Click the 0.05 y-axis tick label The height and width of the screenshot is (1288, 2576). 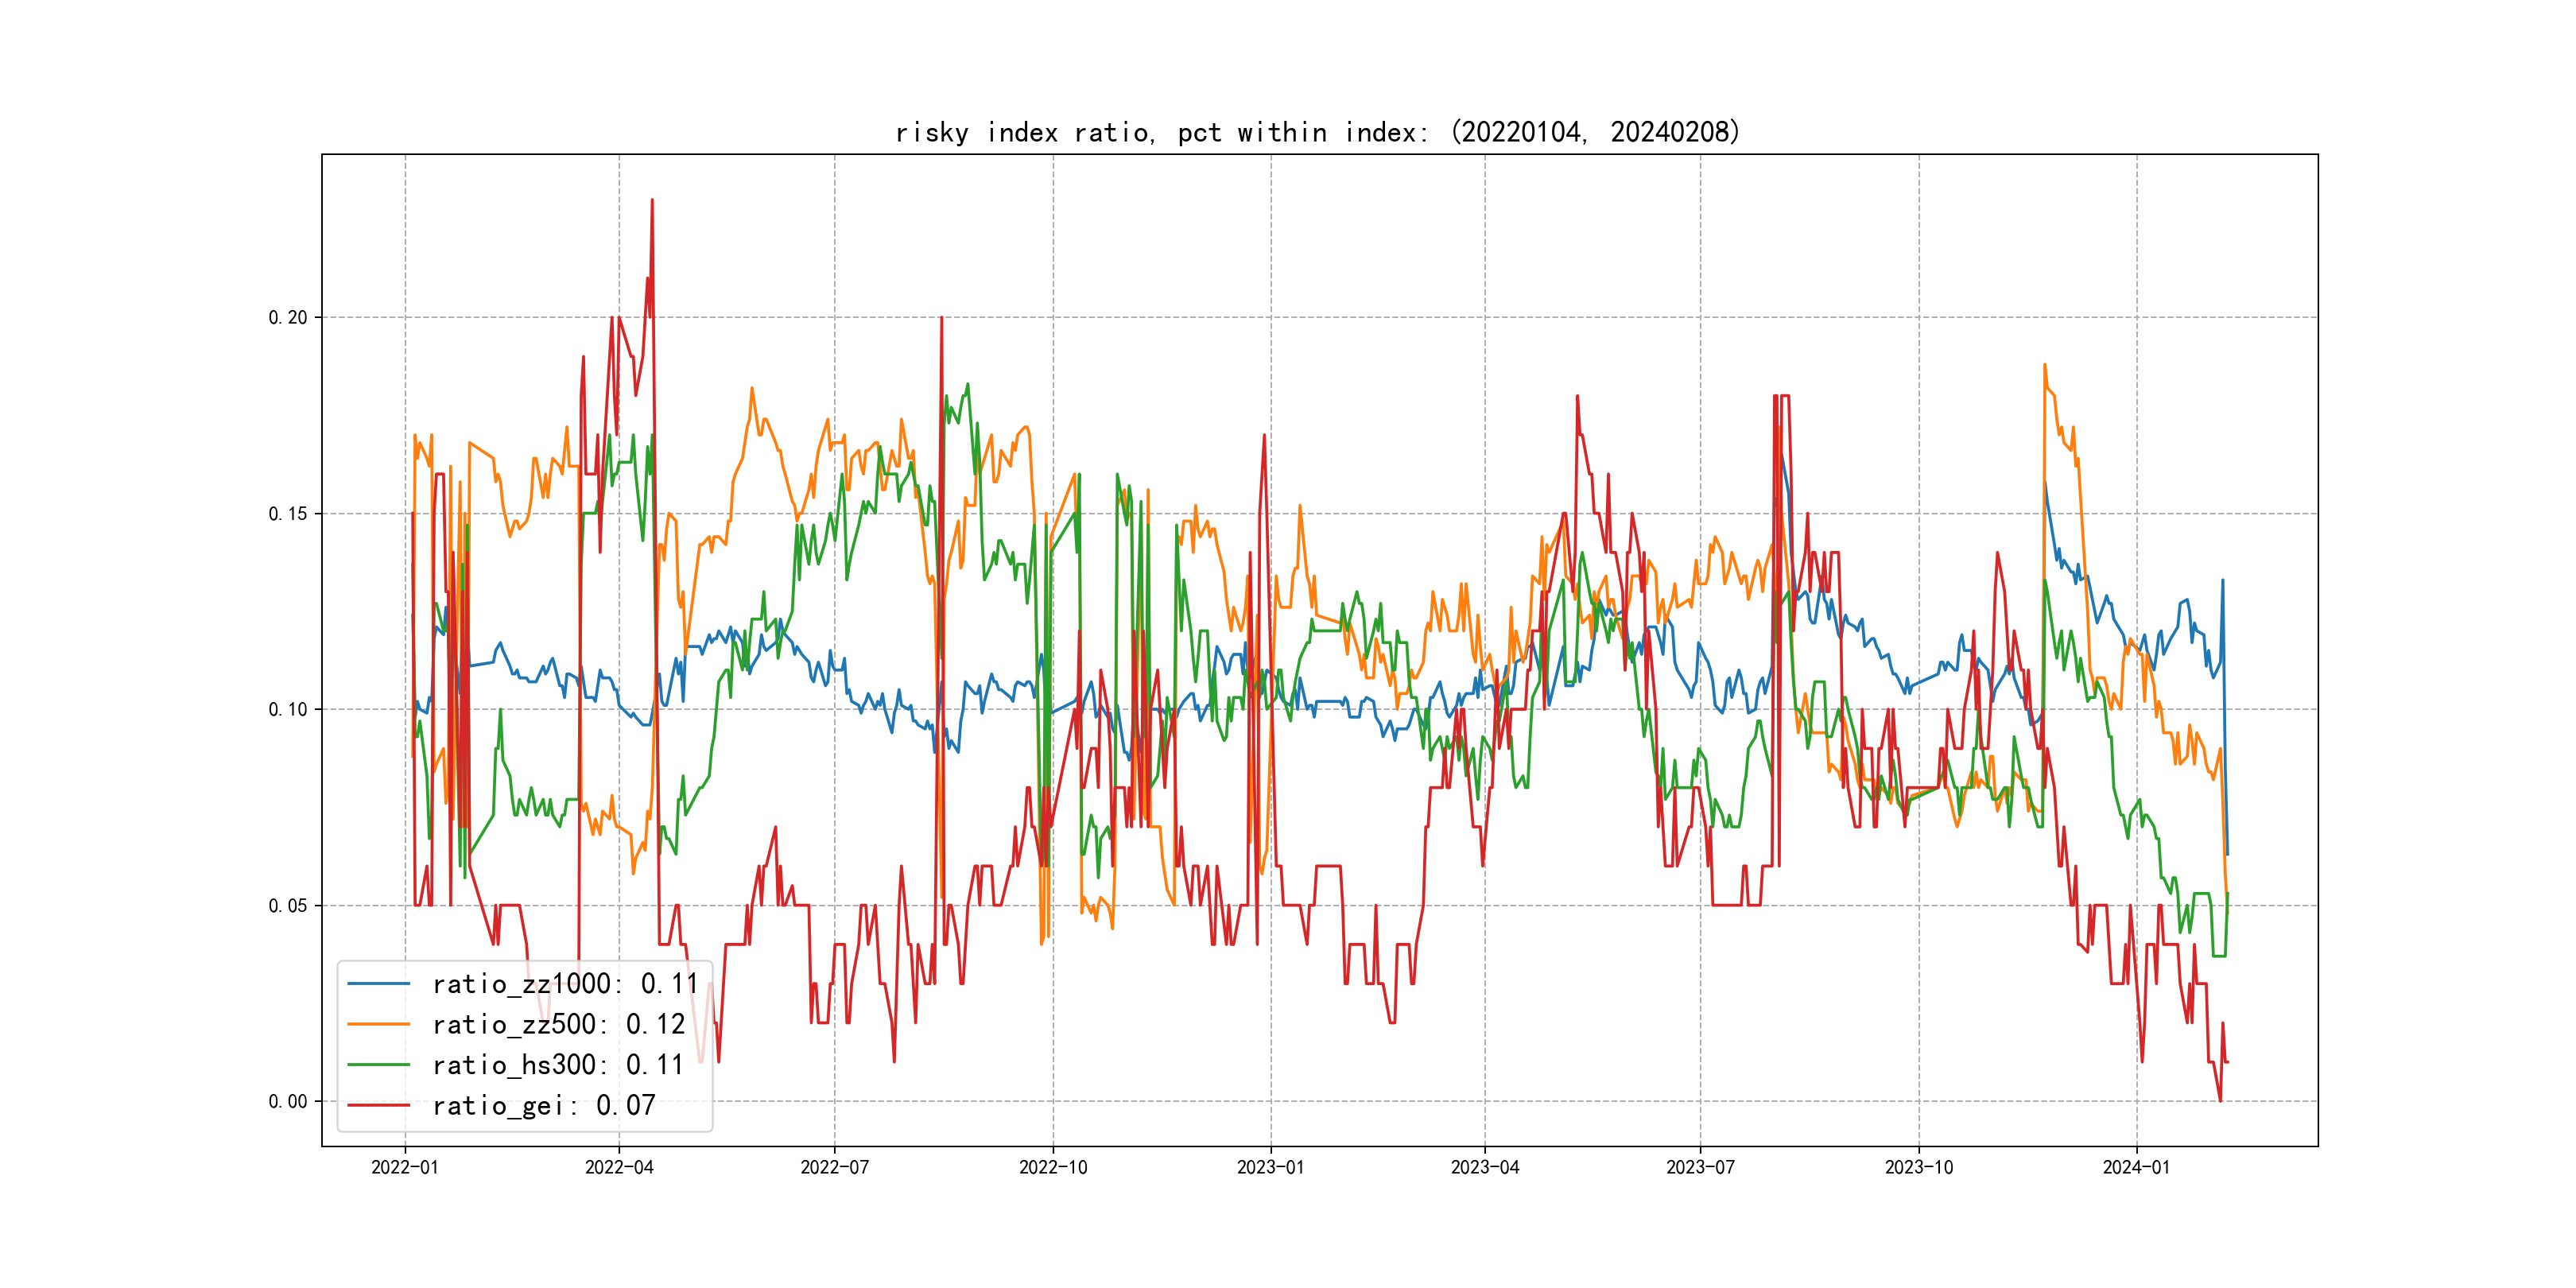pyautogui.click(x=288, y=906)
